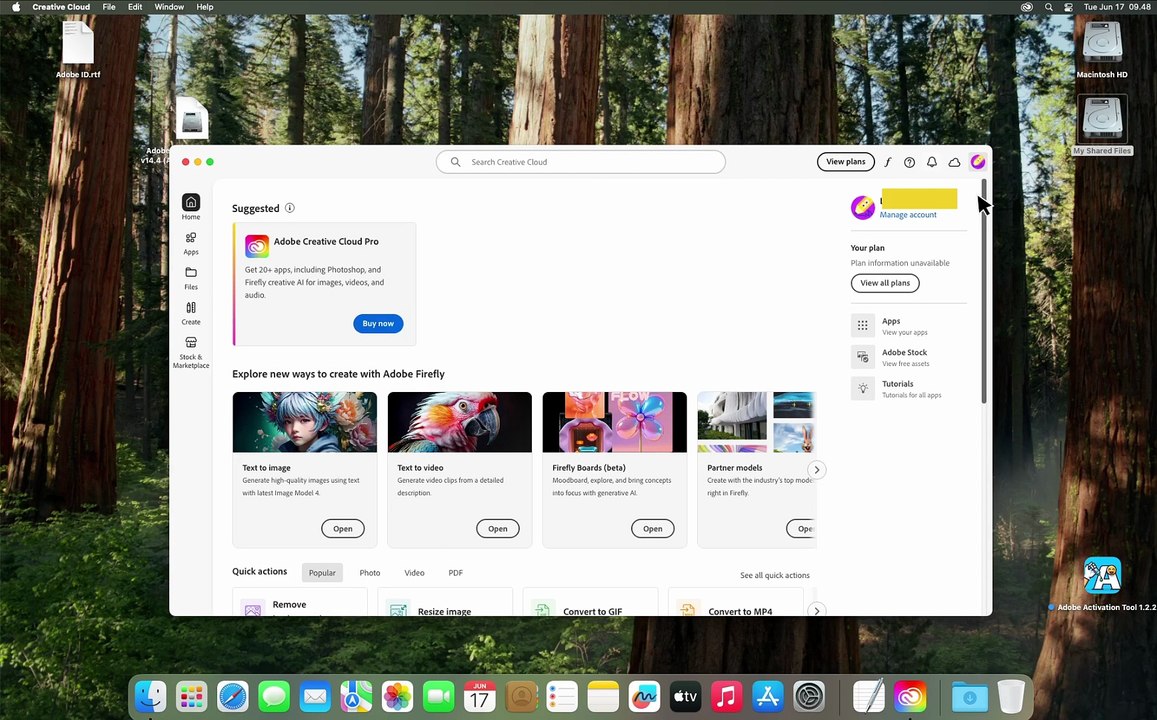Open the App Store from the Dock
The image size is (1157, 720).
(767, 696)
